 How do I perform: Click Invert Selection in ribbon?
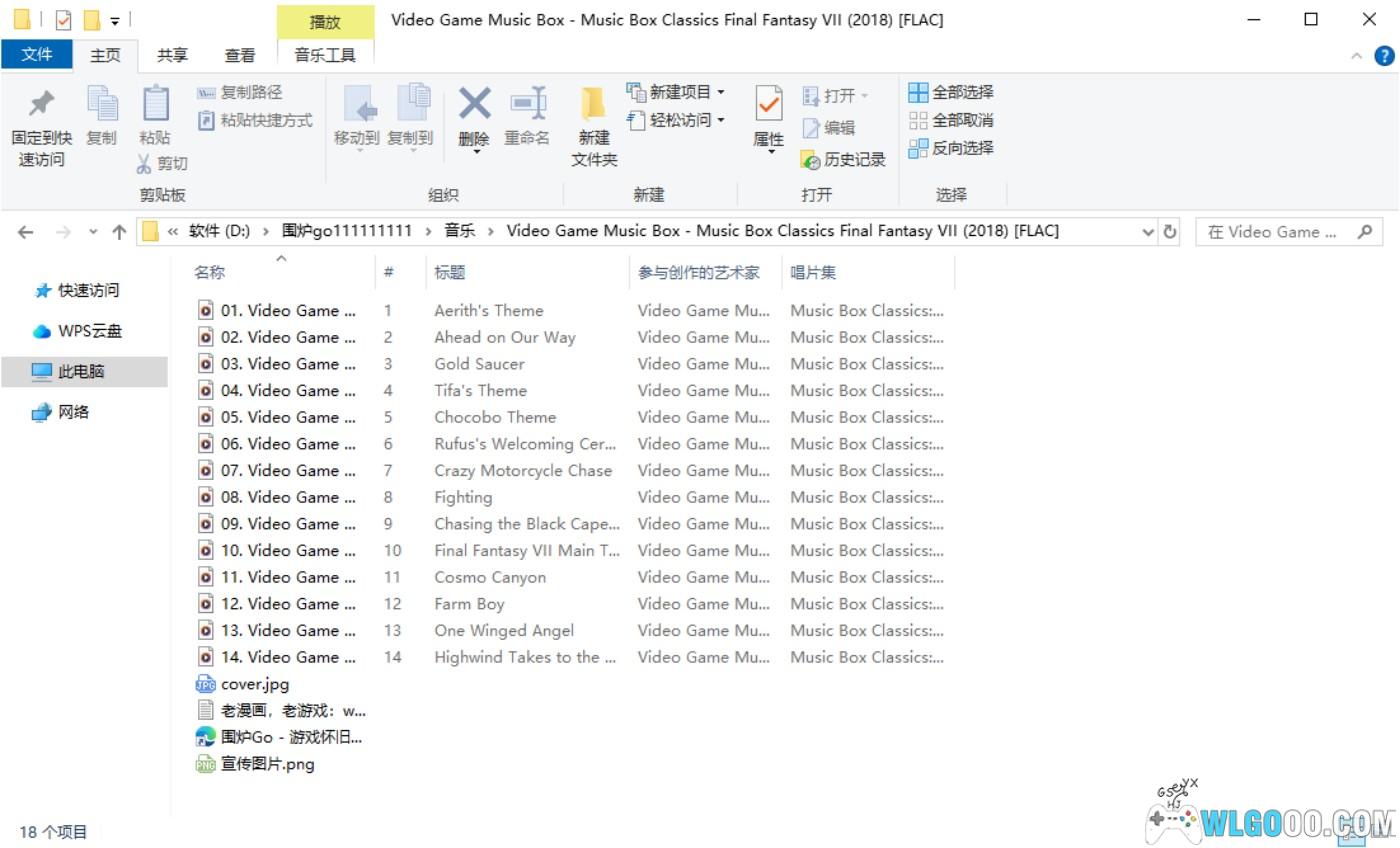pyautogui.click(x=951, y=148)
